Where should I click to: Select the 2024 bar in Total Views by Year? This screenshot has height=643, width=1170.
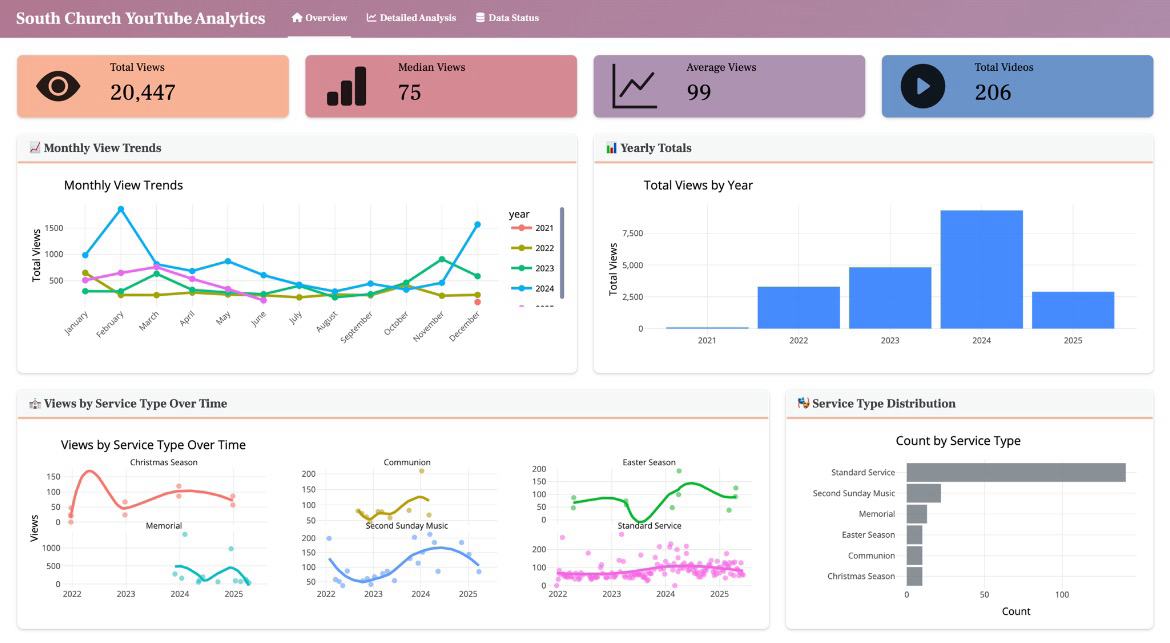click(981, 270)
